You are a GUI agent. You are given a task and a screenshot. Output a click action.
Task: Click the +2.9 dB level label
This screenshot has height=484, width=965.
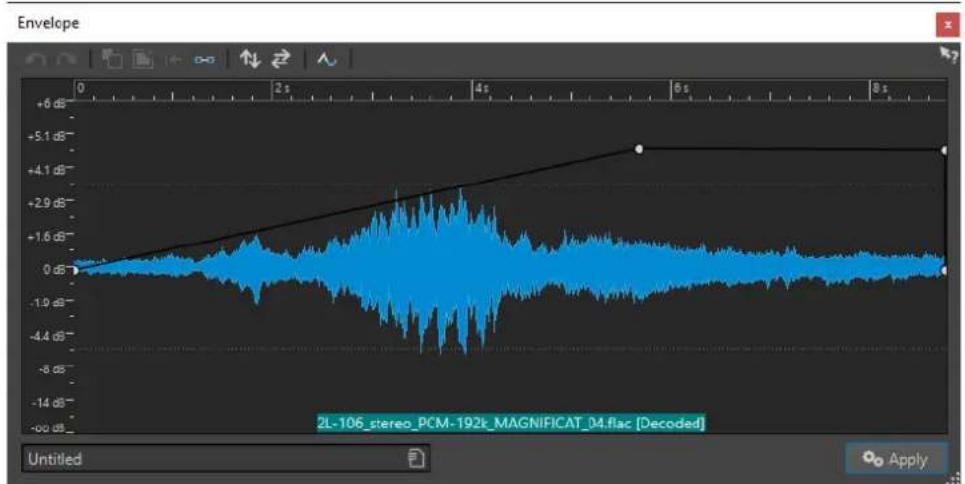coord(47,203)
